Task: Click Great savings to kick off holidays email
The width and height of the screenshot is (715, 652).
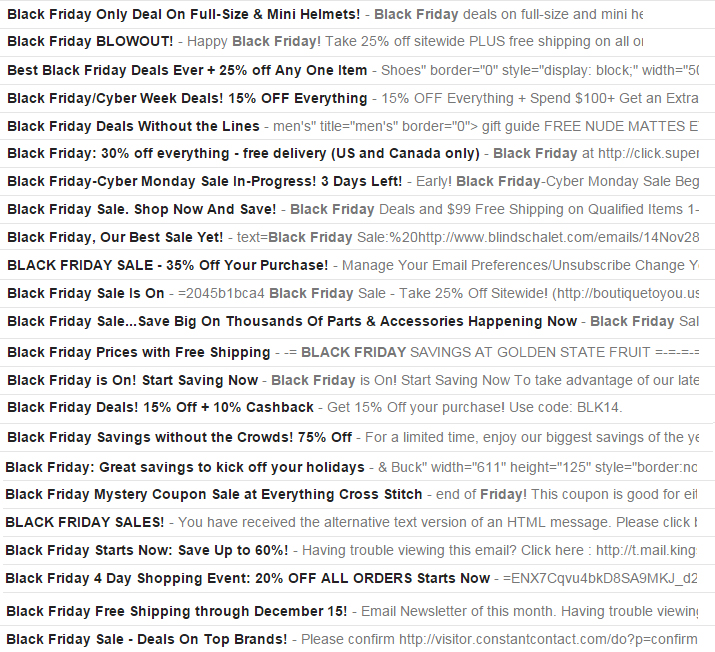Action: 185,467
